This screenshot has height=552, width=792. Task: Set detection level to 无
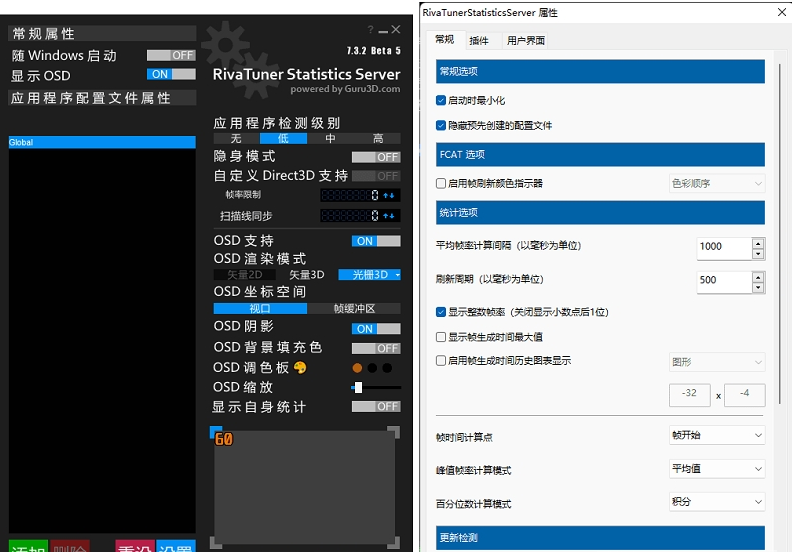pos(236,138)
